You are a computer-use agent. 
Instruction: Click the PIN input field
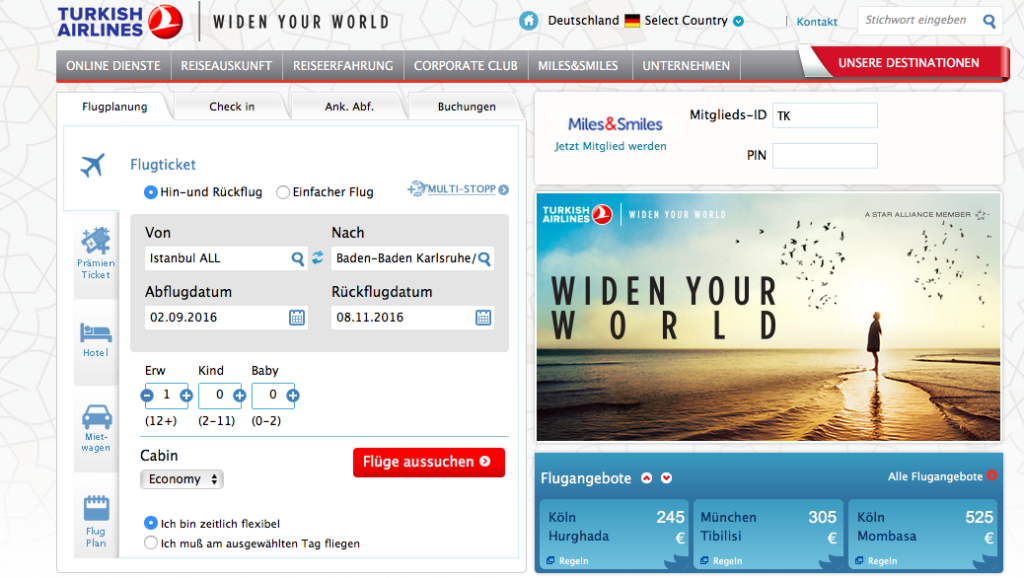pos(825,155)
